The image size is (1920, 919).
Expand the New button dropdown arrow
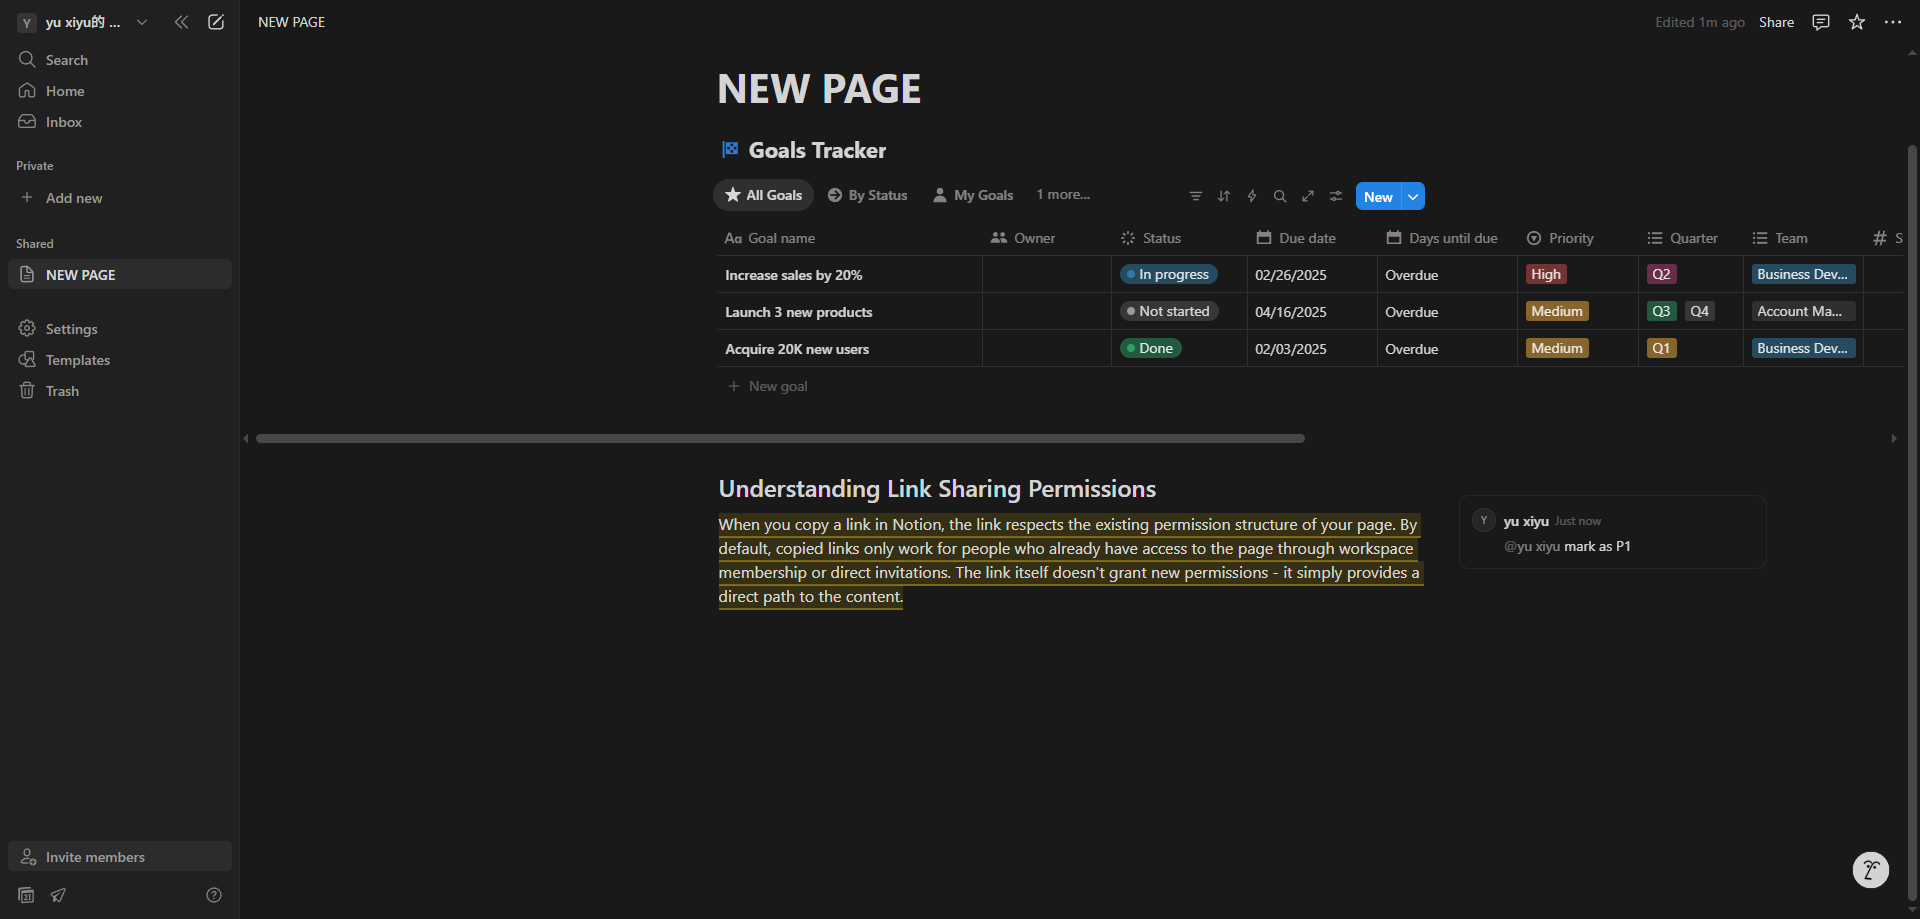[x=1413, y=196]
